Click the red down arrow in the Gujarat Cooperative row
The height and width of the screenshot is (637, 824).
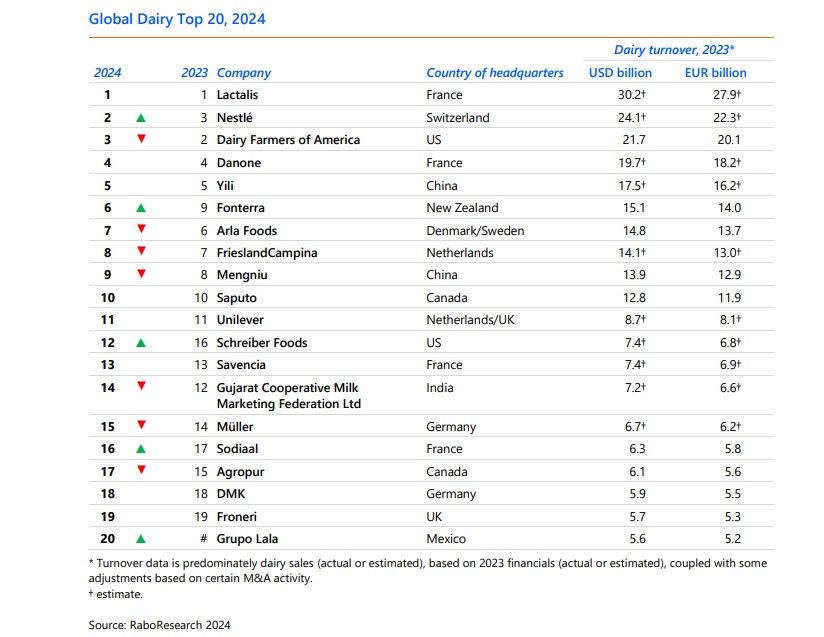click(x=141, y=386)
